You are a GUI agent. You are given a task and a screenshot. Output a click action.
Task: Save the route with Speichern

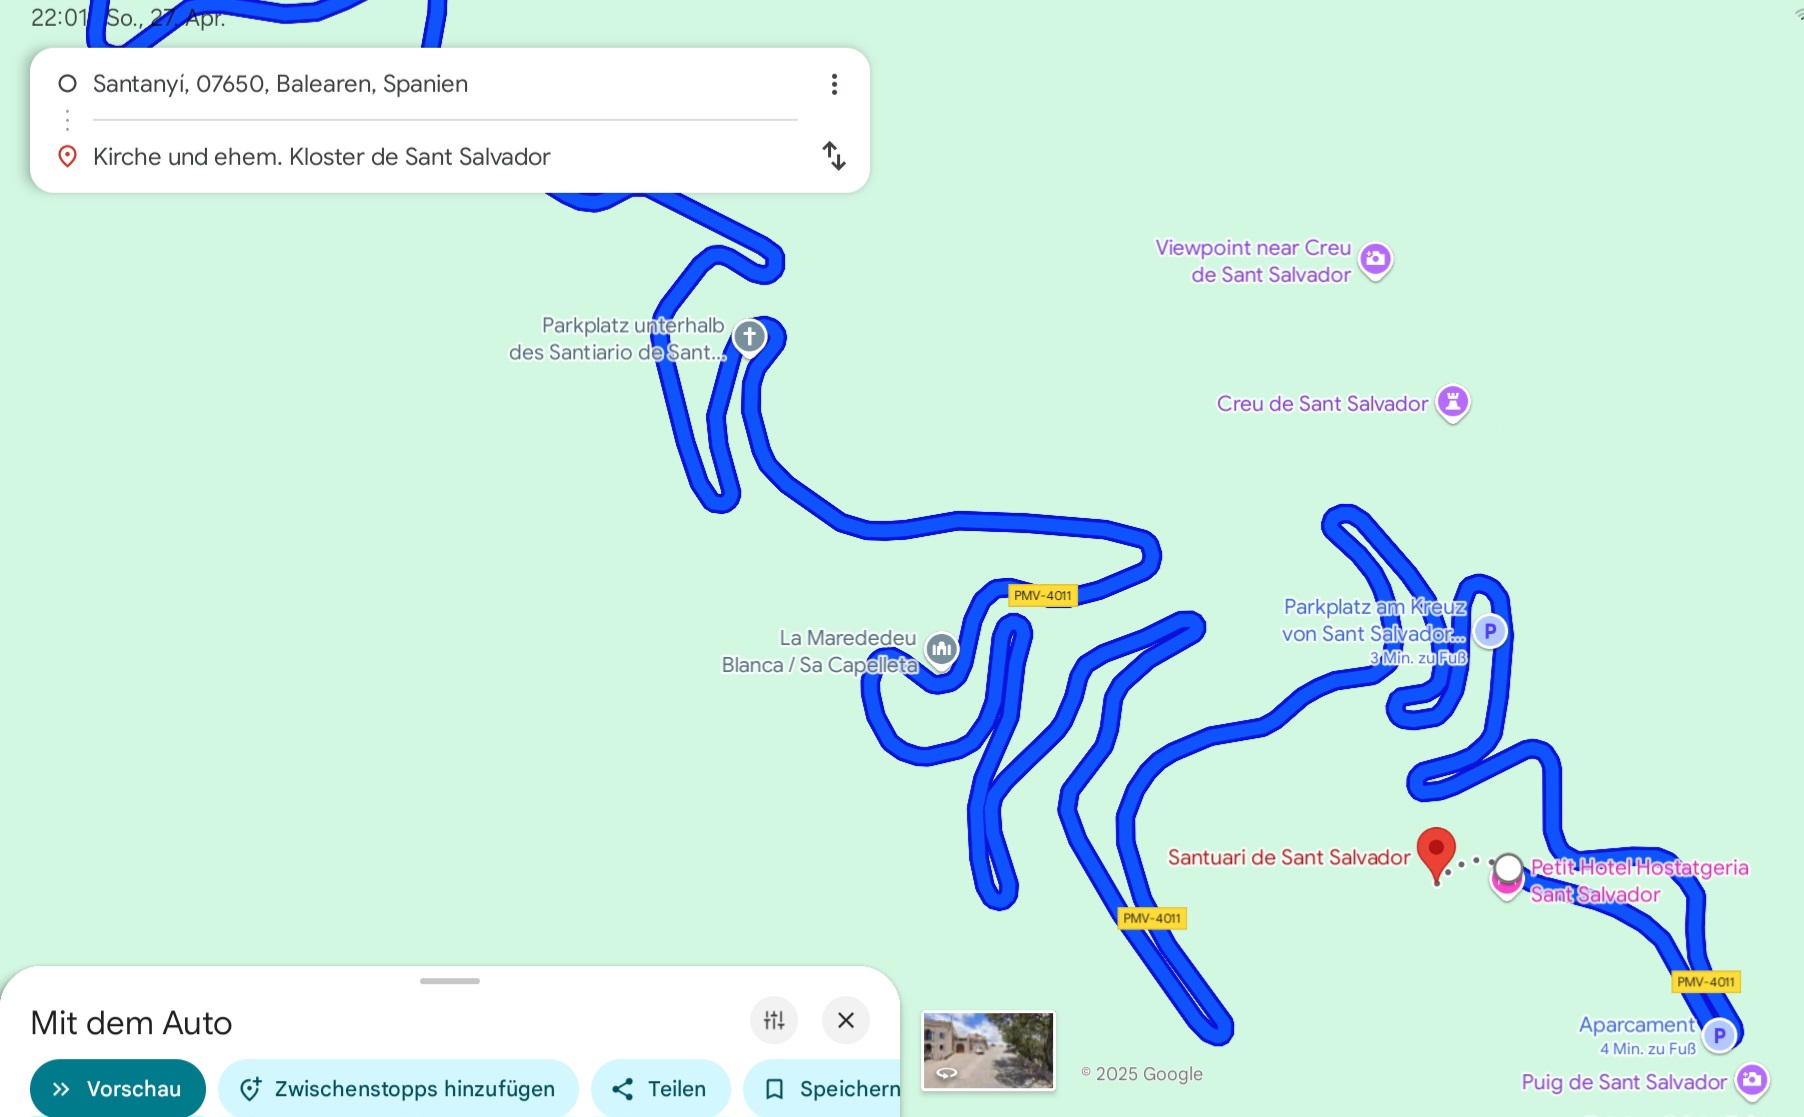point(822,1088)
